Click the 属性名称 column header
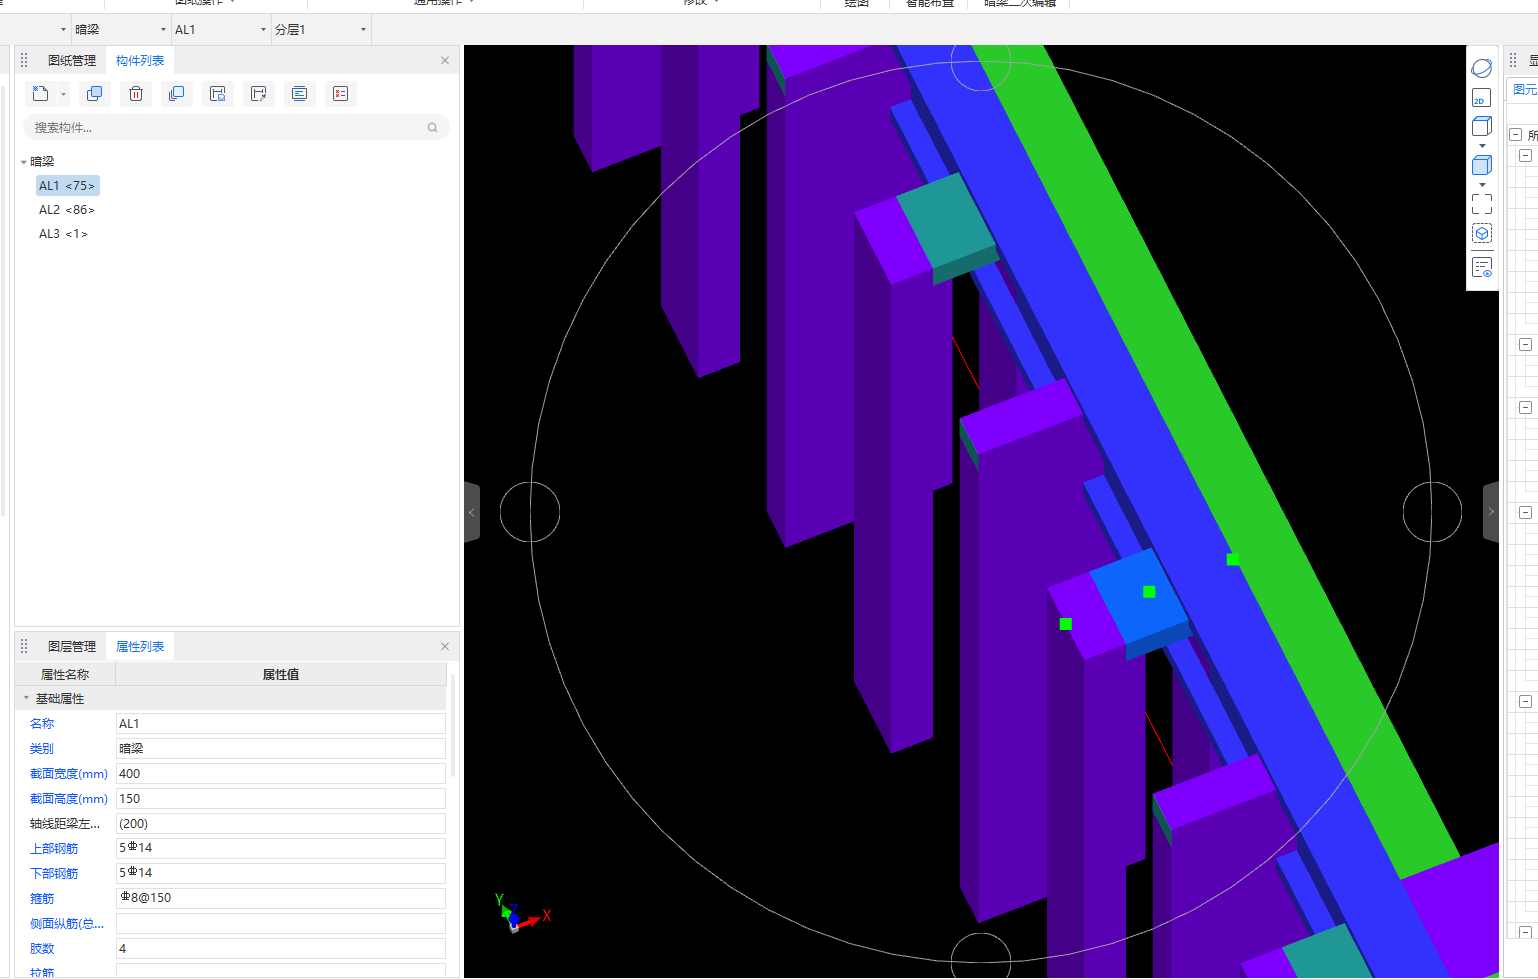The height and width of the screenshot is (979, 1538). [65, 675]
